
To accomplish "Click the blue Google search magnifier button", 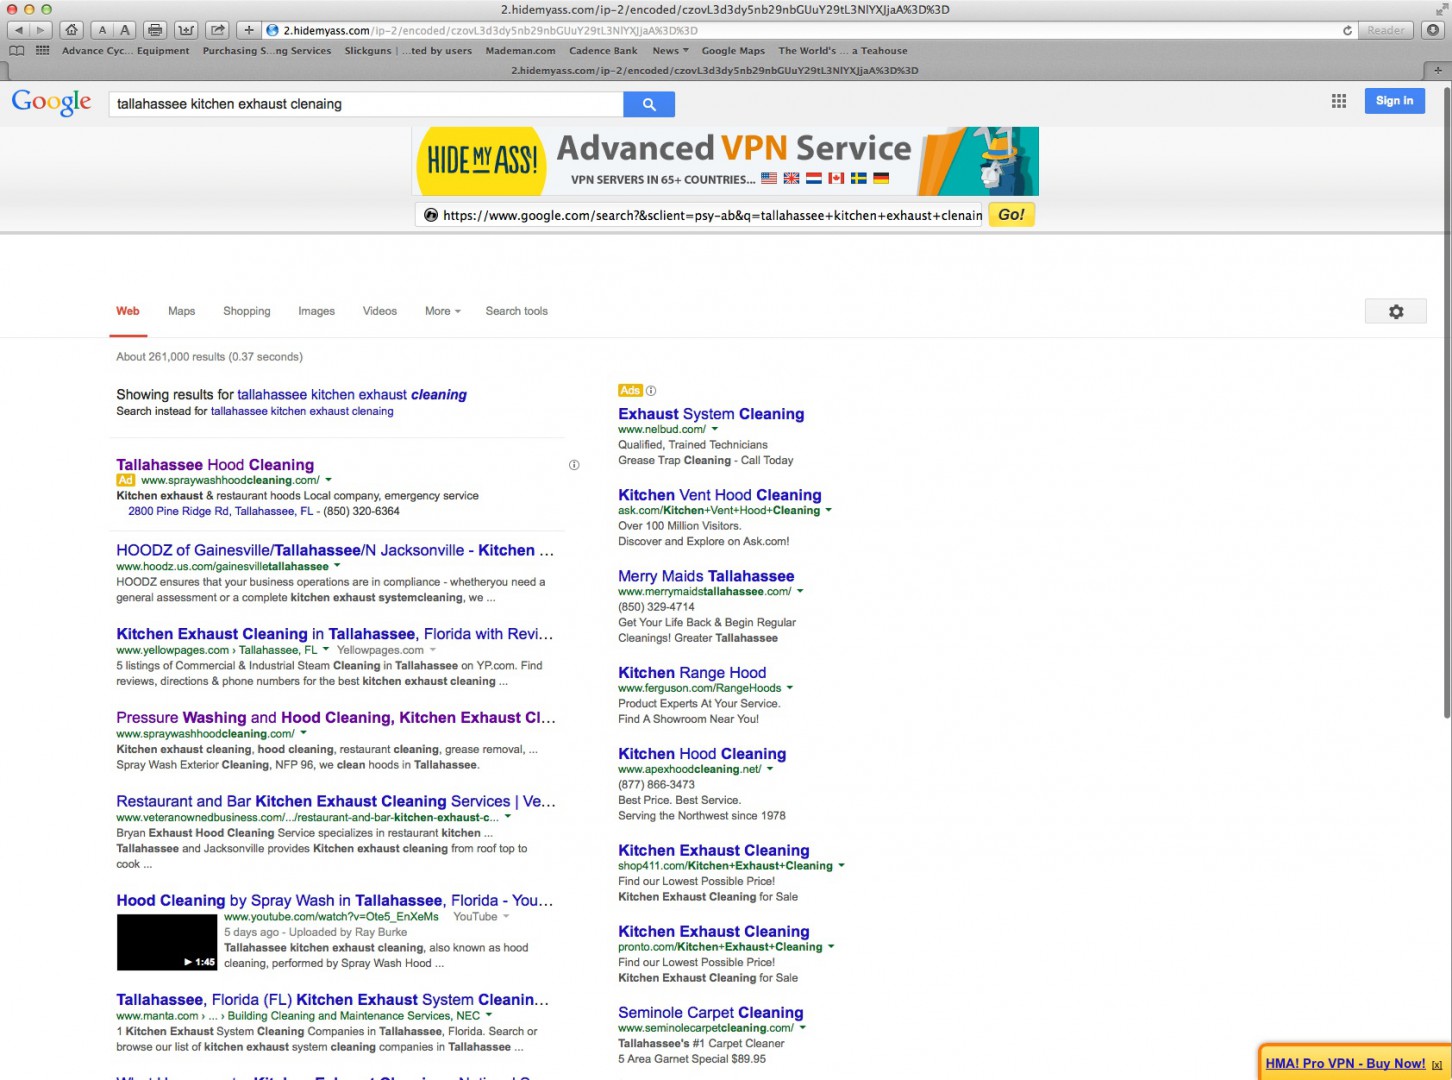I will tap(649, 104).
